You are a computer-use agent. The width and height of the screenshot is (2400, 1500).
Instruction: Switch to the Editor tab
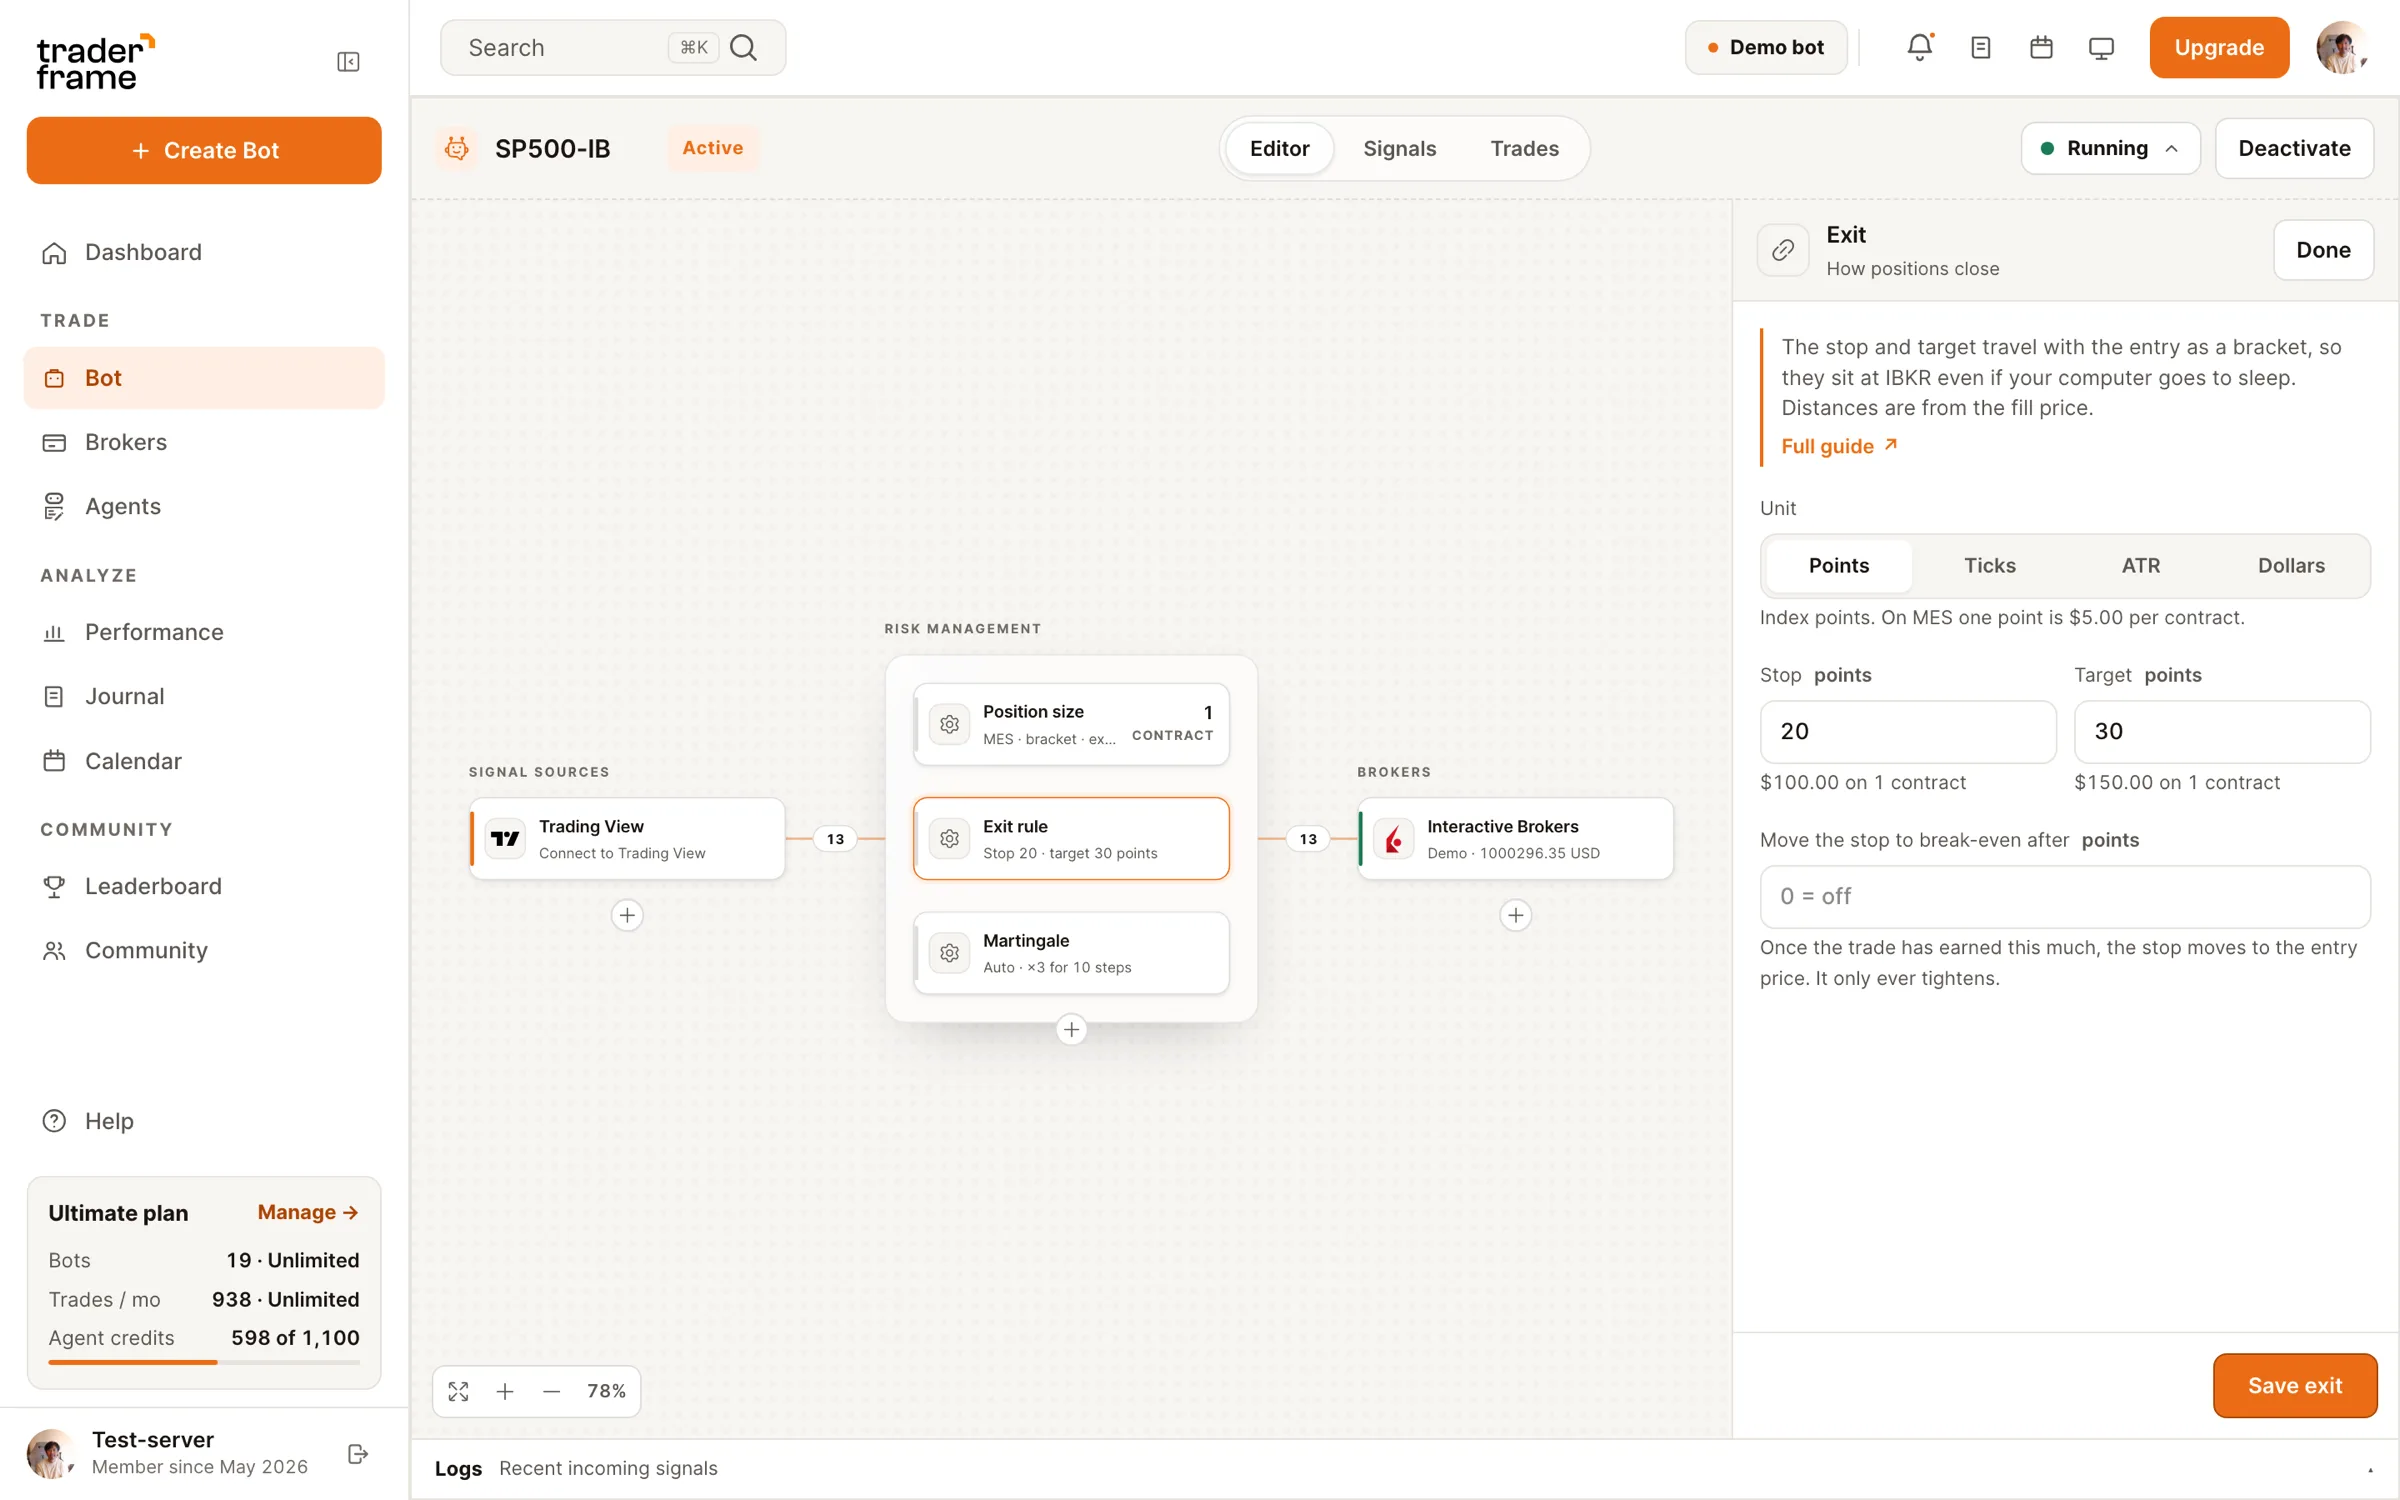pyautogui.click(x=1279, y=148)
